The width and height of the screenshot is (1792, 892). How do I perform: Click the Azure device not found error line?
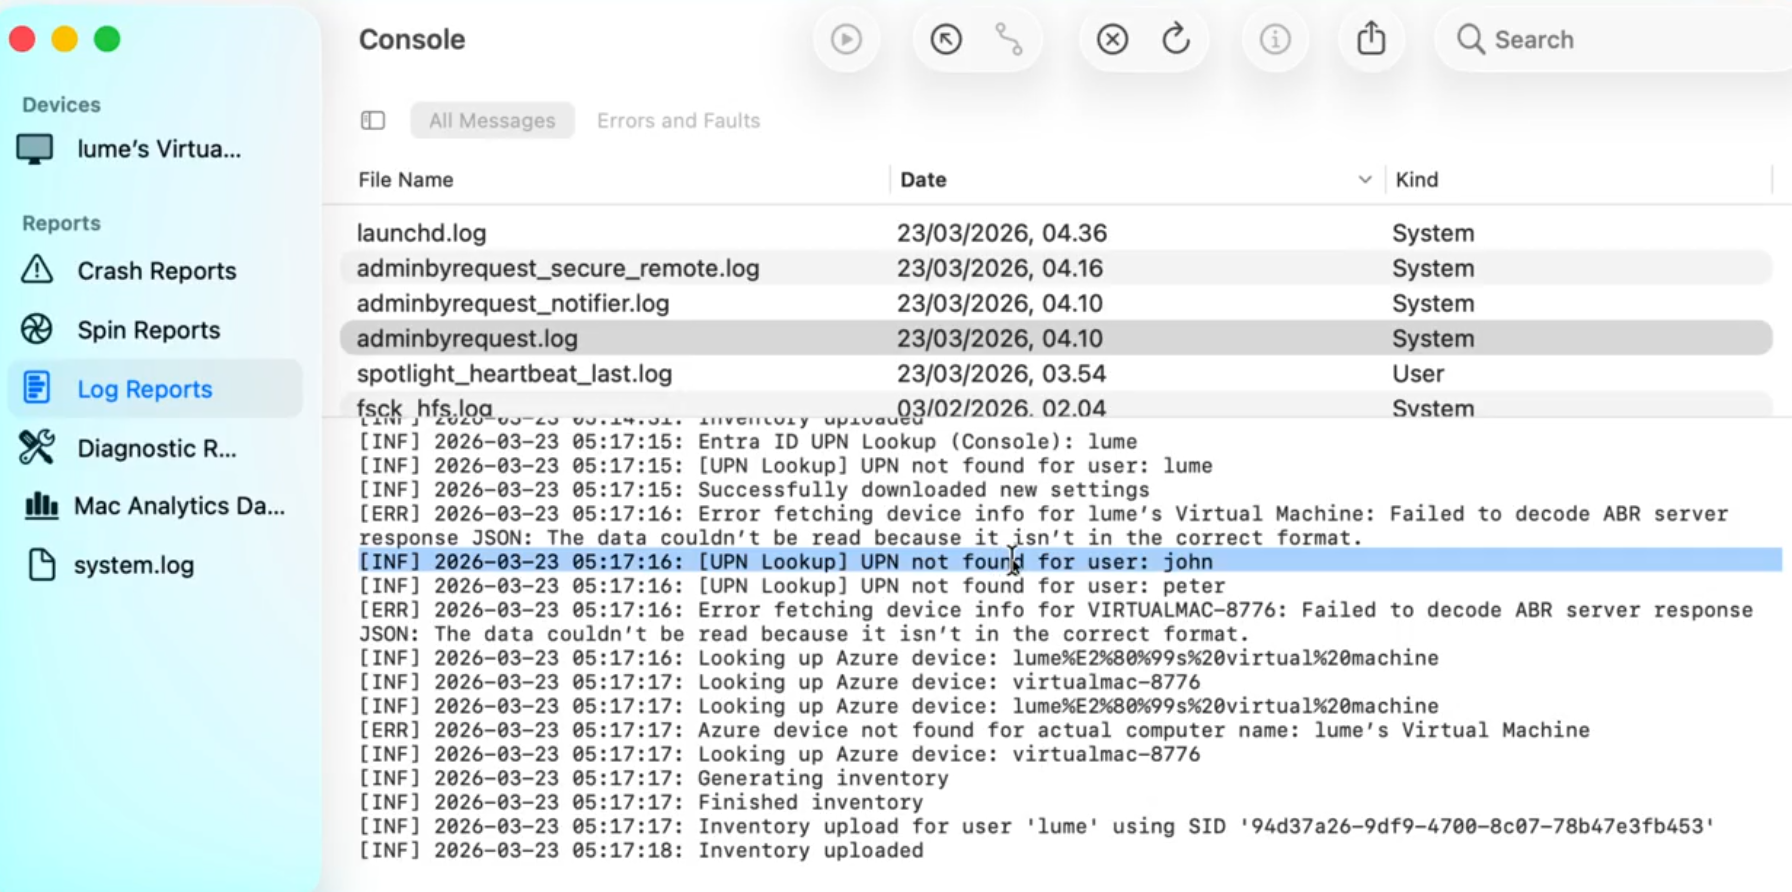pos(974,730)
